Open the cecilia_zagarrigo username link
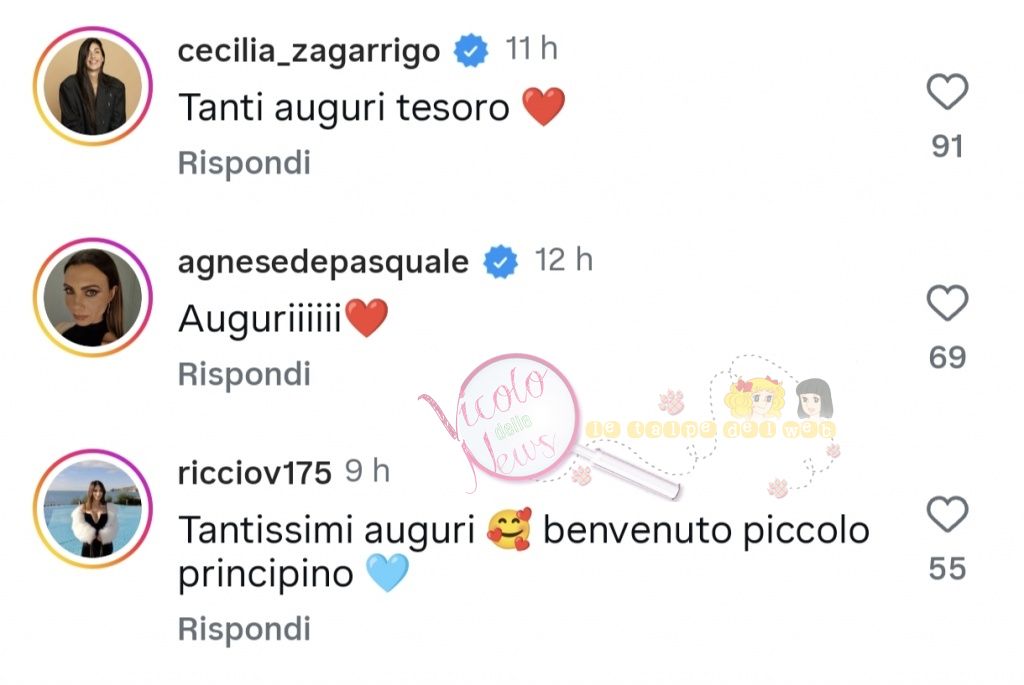The height and width of the screenshot is (685, 1024). [309, 52]
